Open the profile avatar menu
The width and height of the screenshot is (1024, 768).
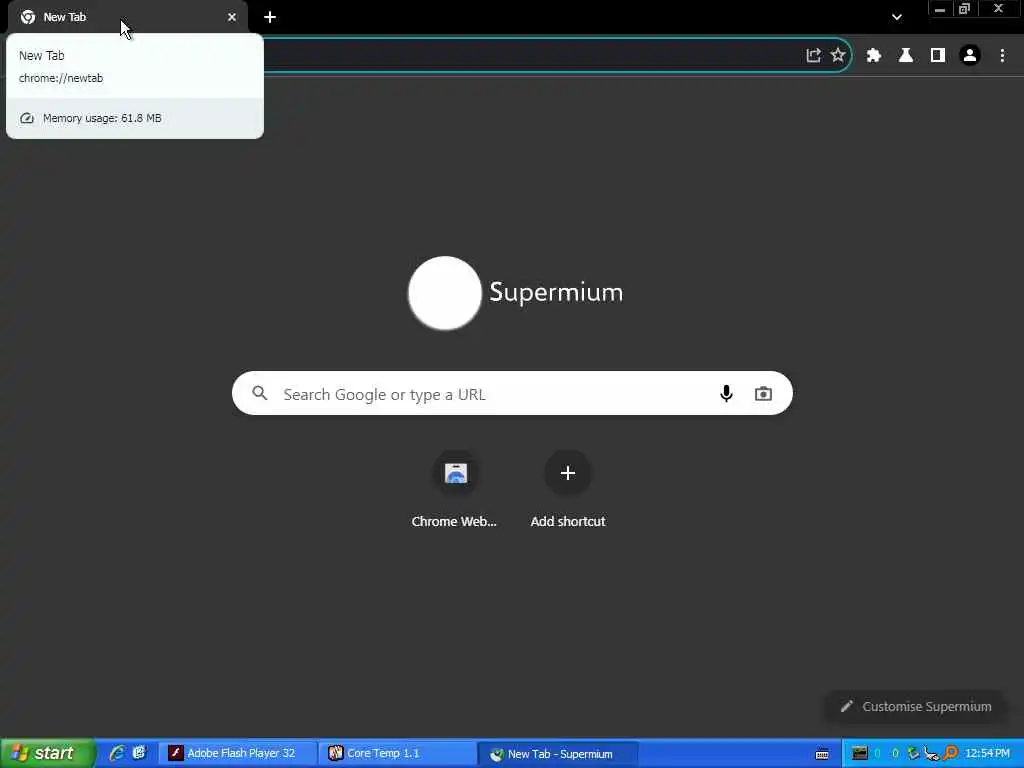tap(970, 56)
